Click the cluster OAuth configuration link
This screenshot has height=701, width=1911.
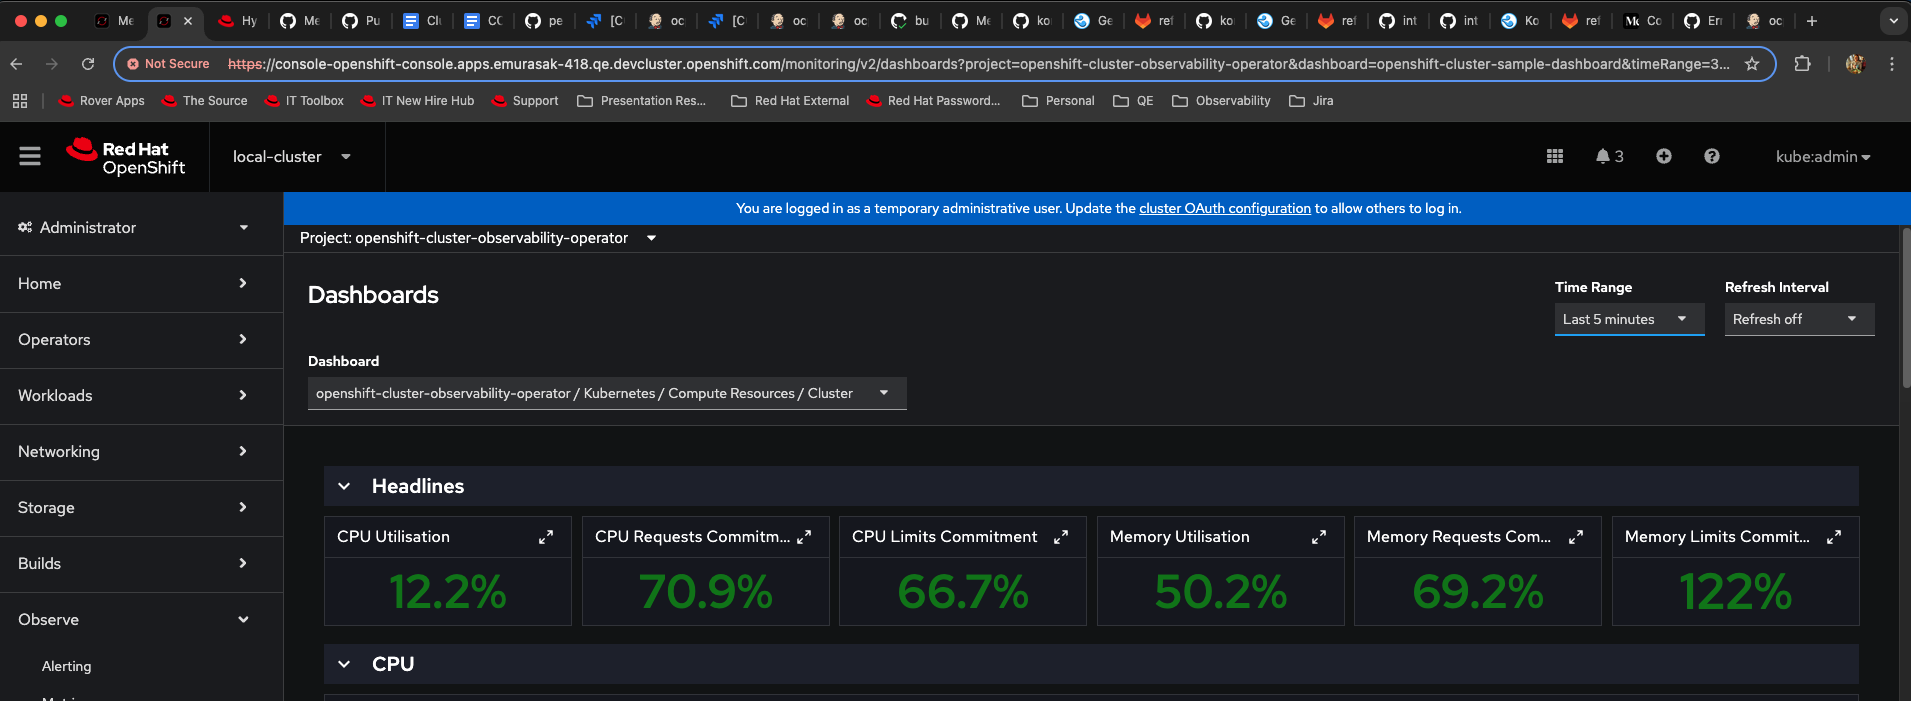click(x=1224, y=208)
